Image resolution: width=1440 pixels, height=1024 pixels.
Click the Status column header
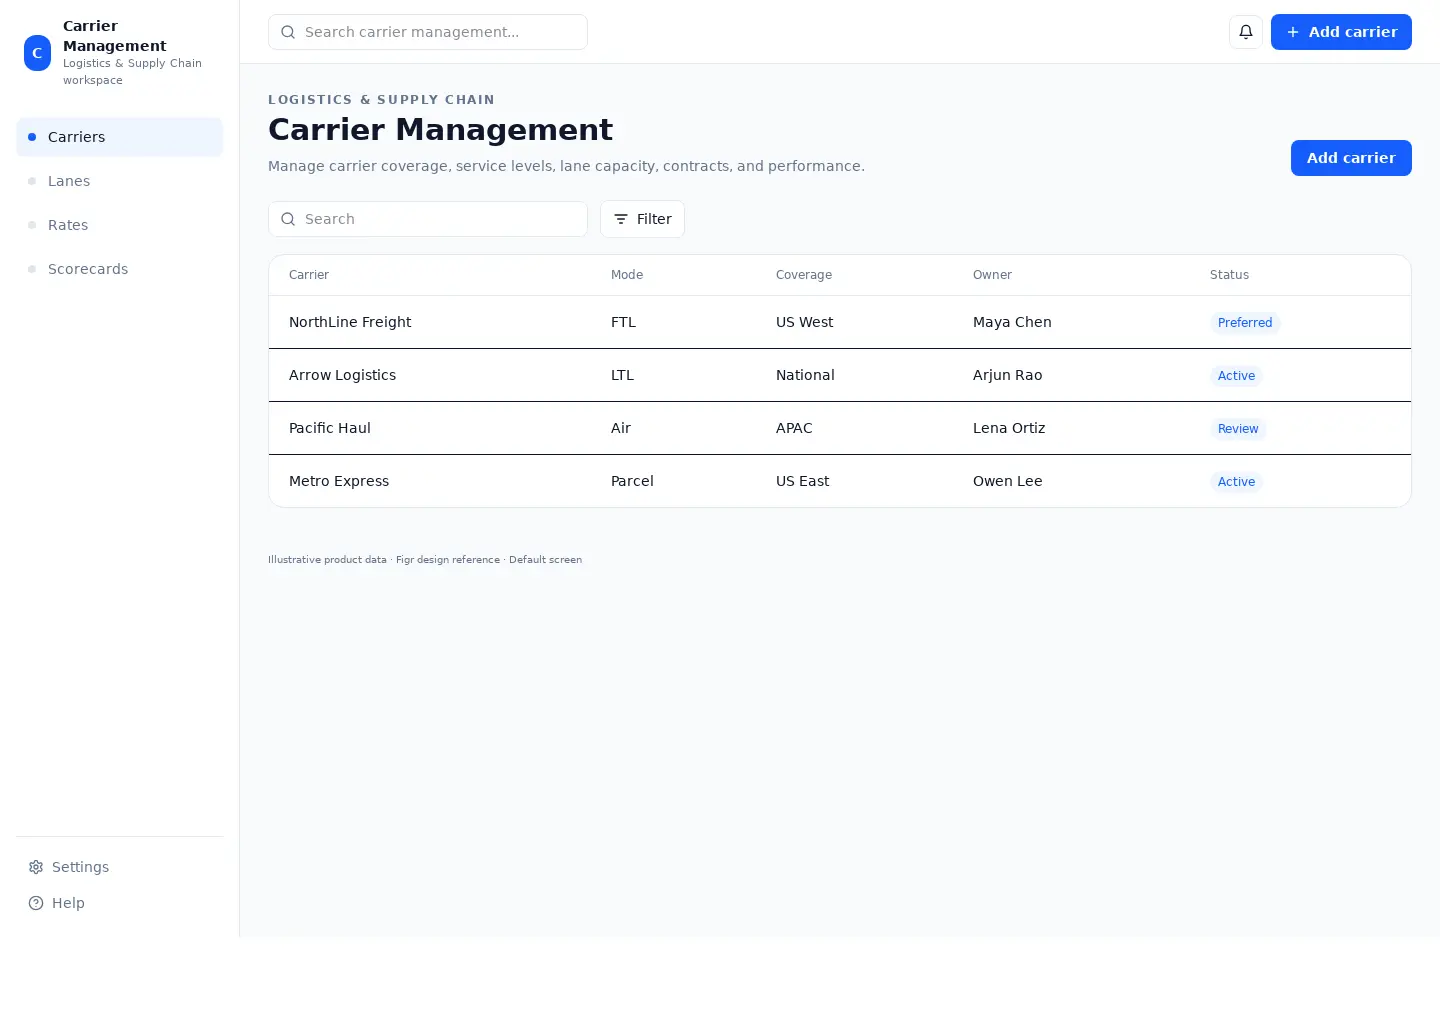1229,275
